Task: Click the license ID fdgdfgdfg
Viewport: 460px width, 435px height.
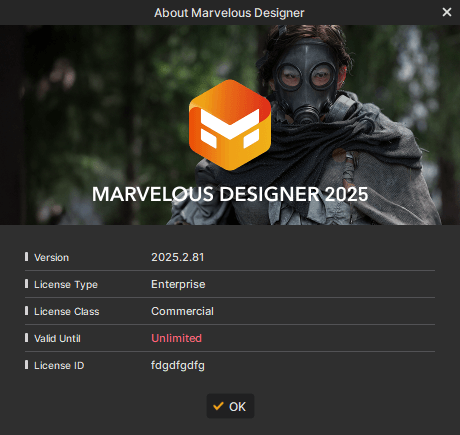Action: [178, 366]
